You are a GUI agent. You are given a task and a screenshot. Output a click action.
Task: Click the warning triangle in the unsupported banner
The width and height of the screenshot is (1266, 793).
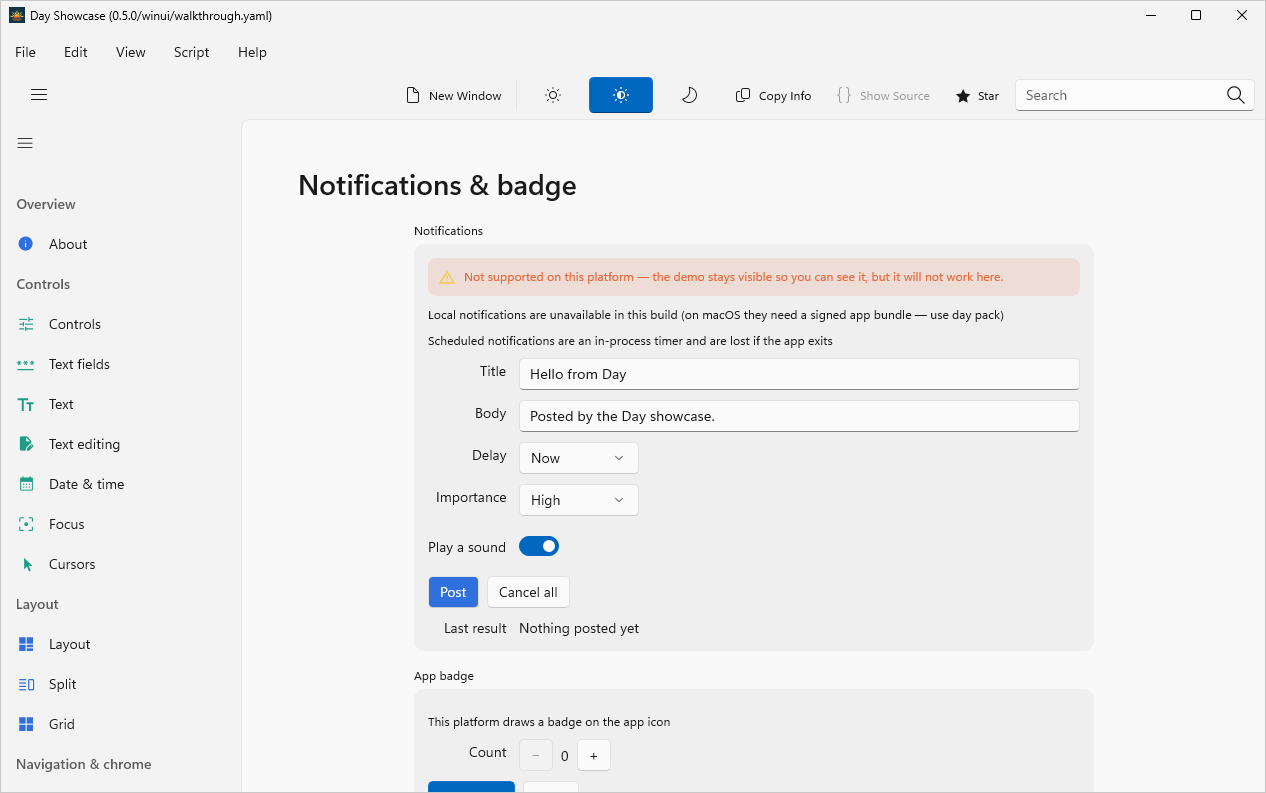point(447,277)
